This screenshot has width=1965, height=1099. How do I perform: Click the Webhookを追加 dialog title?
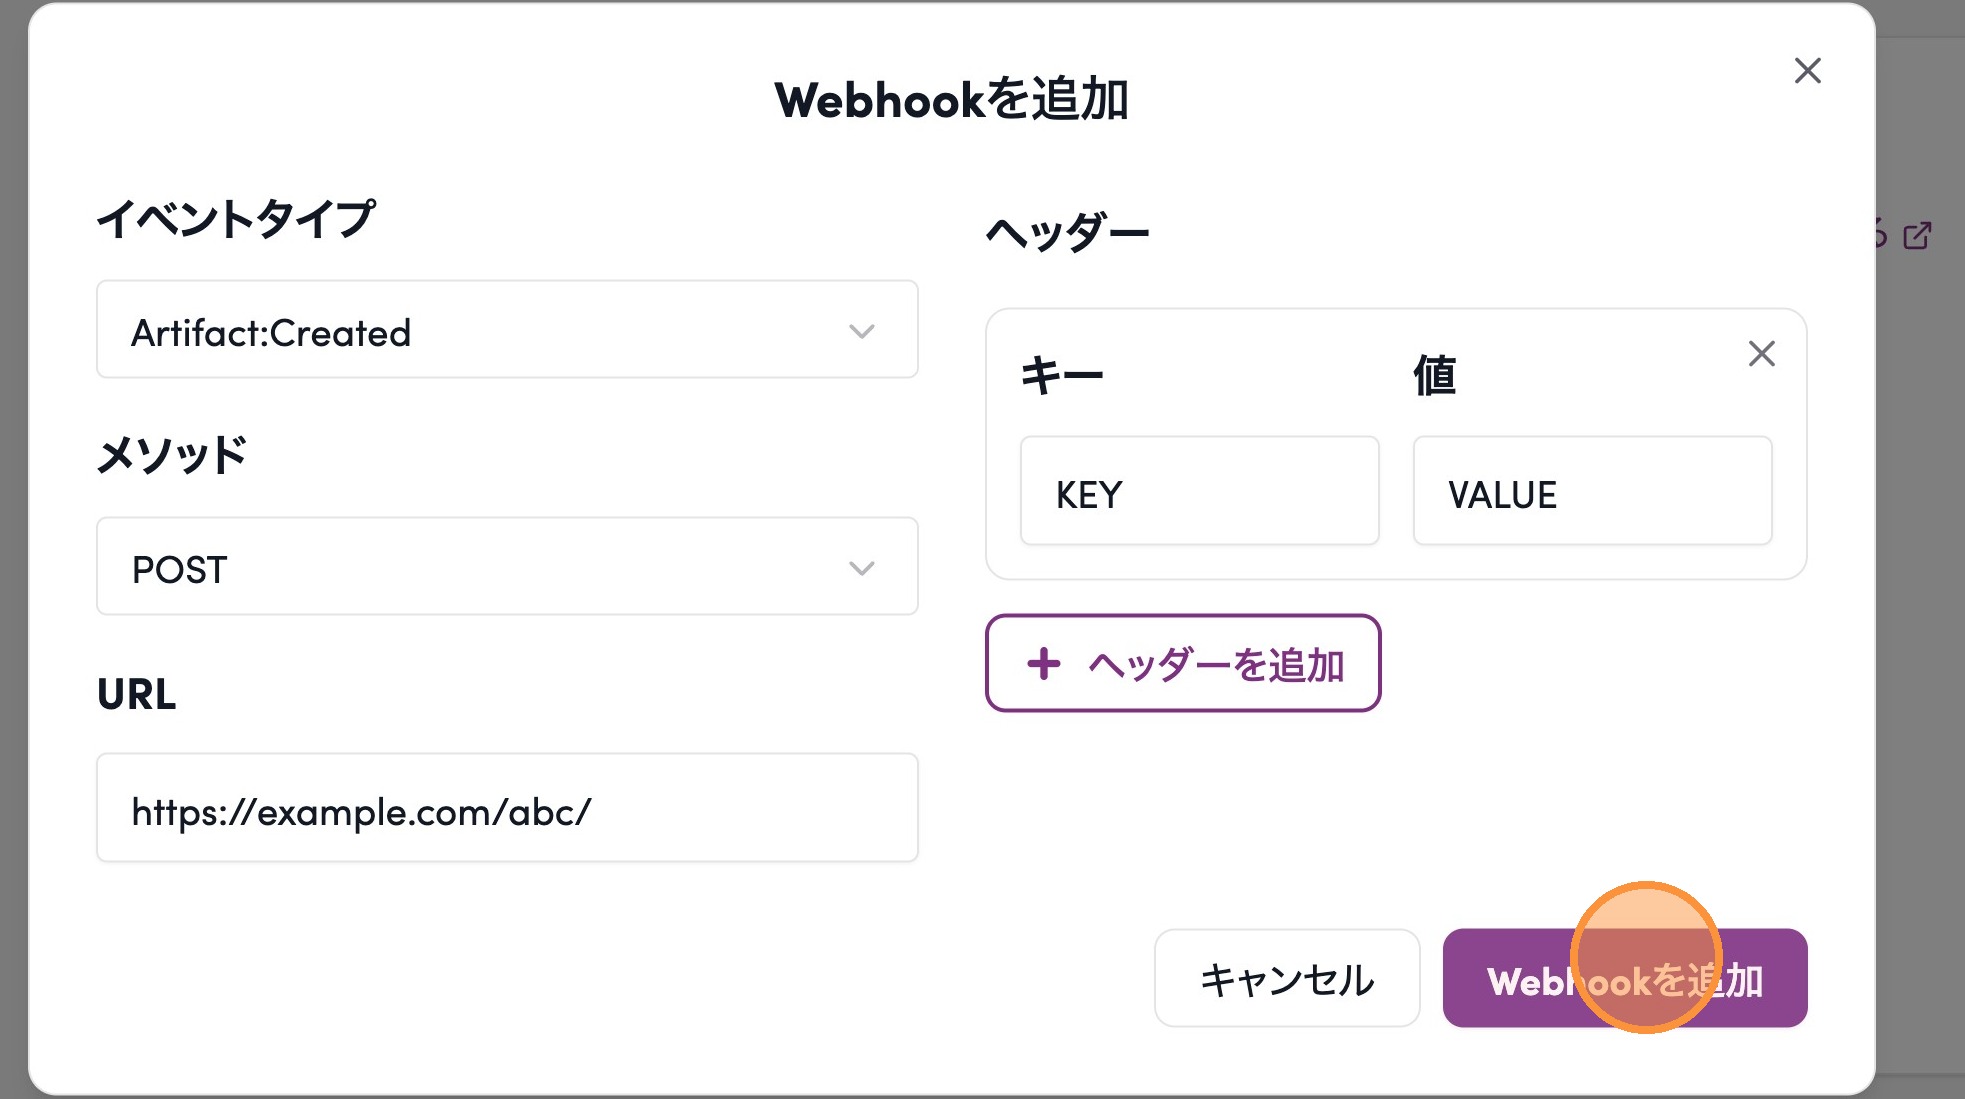tap(951, 100)
